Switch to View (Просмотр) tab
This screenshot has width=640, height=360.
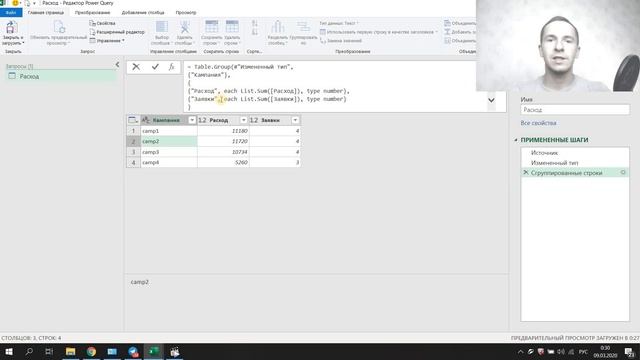pos(186,13)
